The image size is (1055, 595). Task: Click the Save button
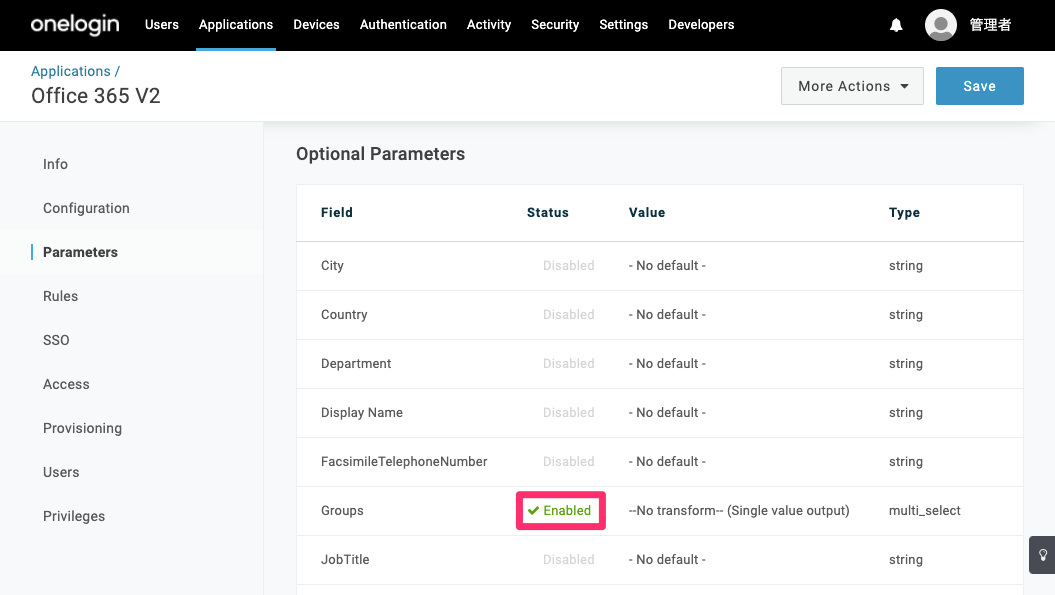(x=980, y=86)
